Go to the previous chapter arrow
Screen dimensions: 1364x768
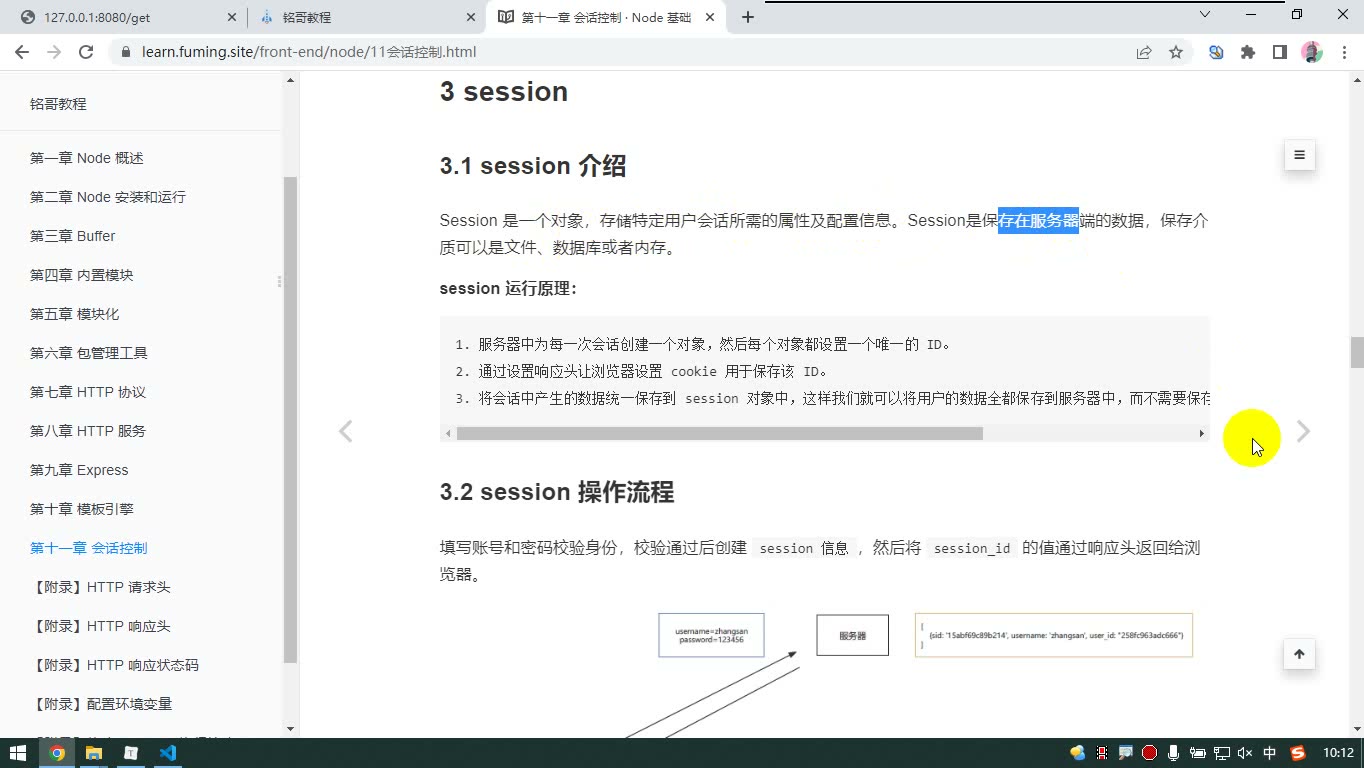point(345,431)
